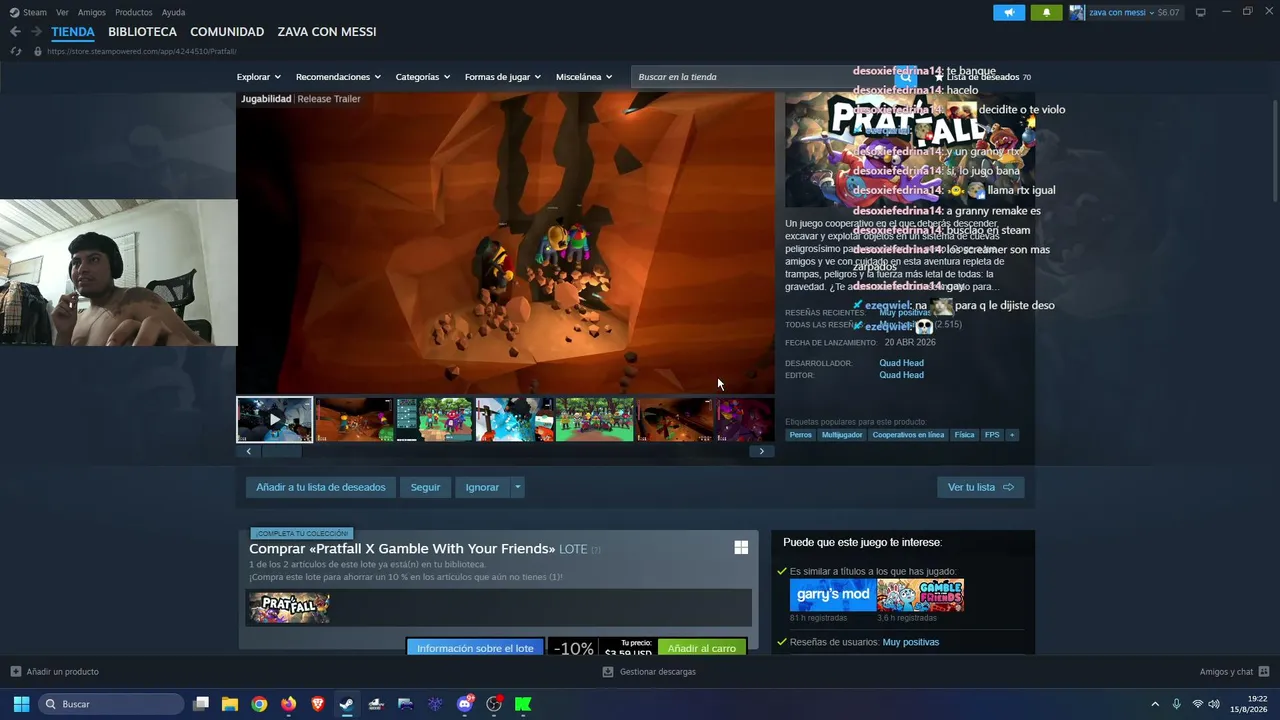This screenshot has height=720, width=1280.
Task: Open the Cooperativos en línea tag
Action: pyautogui.click(x=908, y=435)
